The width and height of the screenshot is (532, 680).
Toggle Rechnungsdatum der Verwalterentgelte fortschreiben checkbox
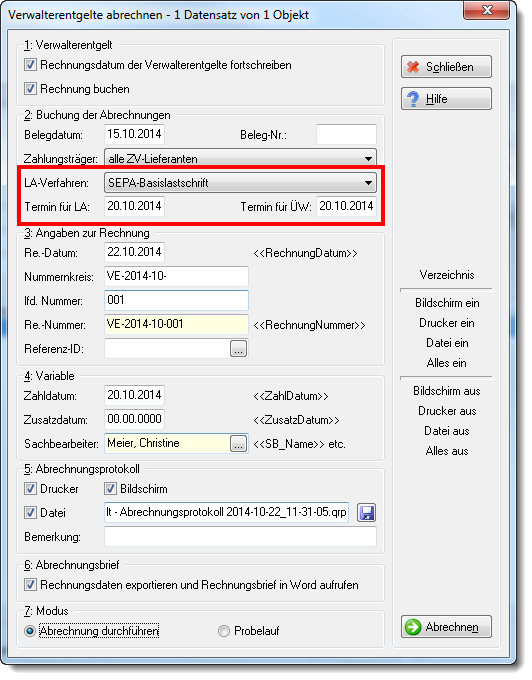pyautogui.click(x=30, y=65)
